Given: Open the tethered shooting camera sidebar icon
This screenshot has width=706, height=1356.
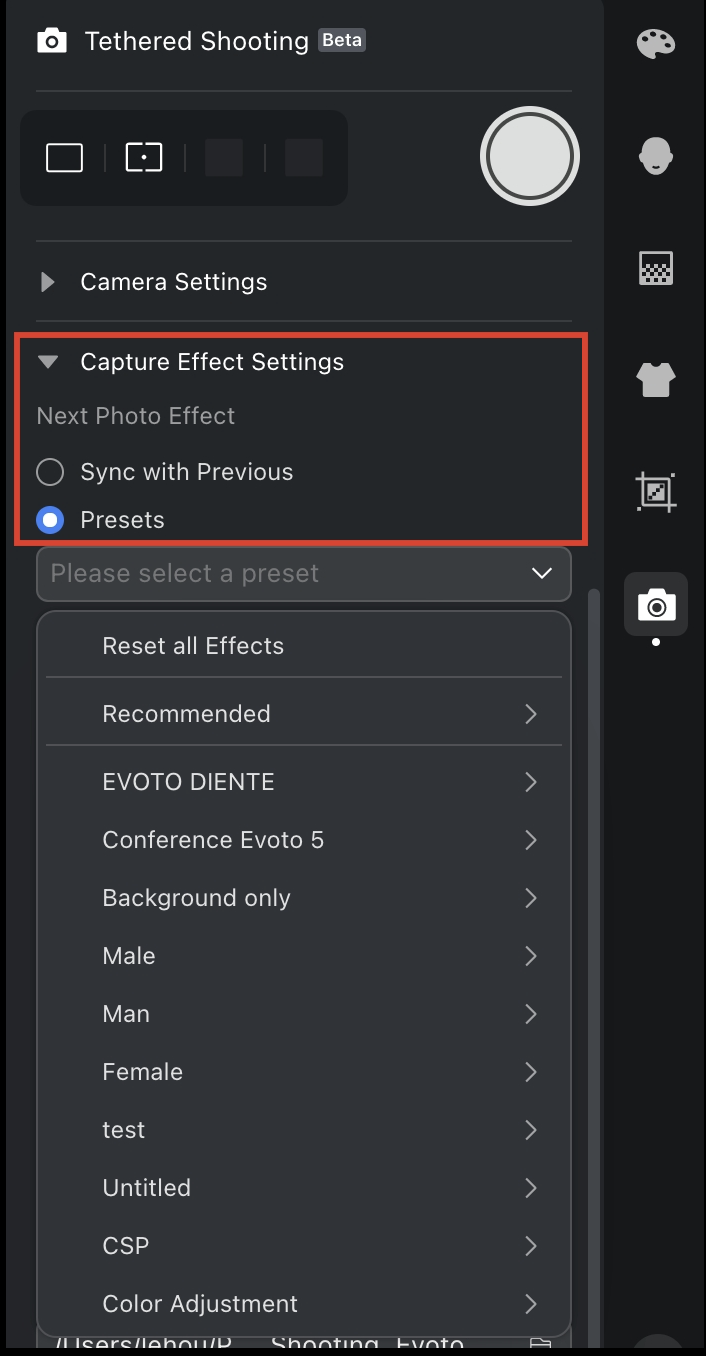Looking at the screenshot, I should click(656, 604).
